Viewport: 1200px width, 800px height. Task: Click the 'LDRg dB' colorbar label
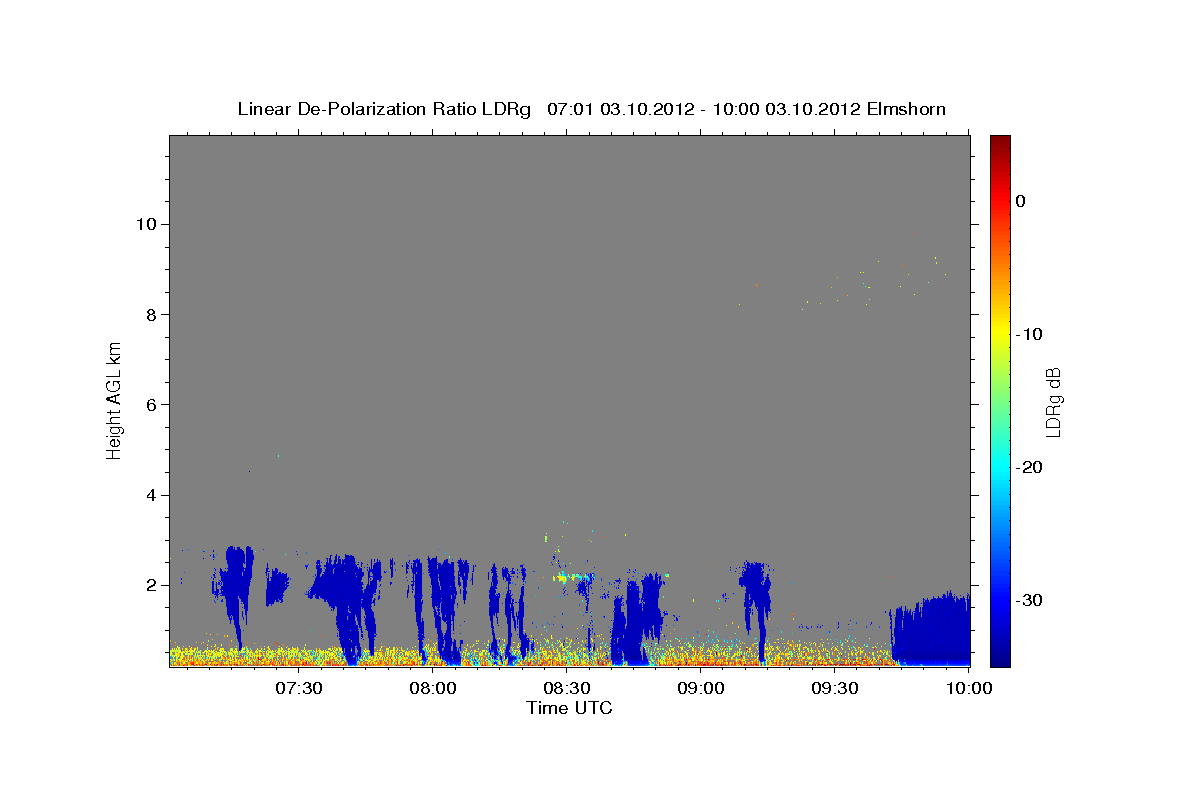pos(1053,401)
